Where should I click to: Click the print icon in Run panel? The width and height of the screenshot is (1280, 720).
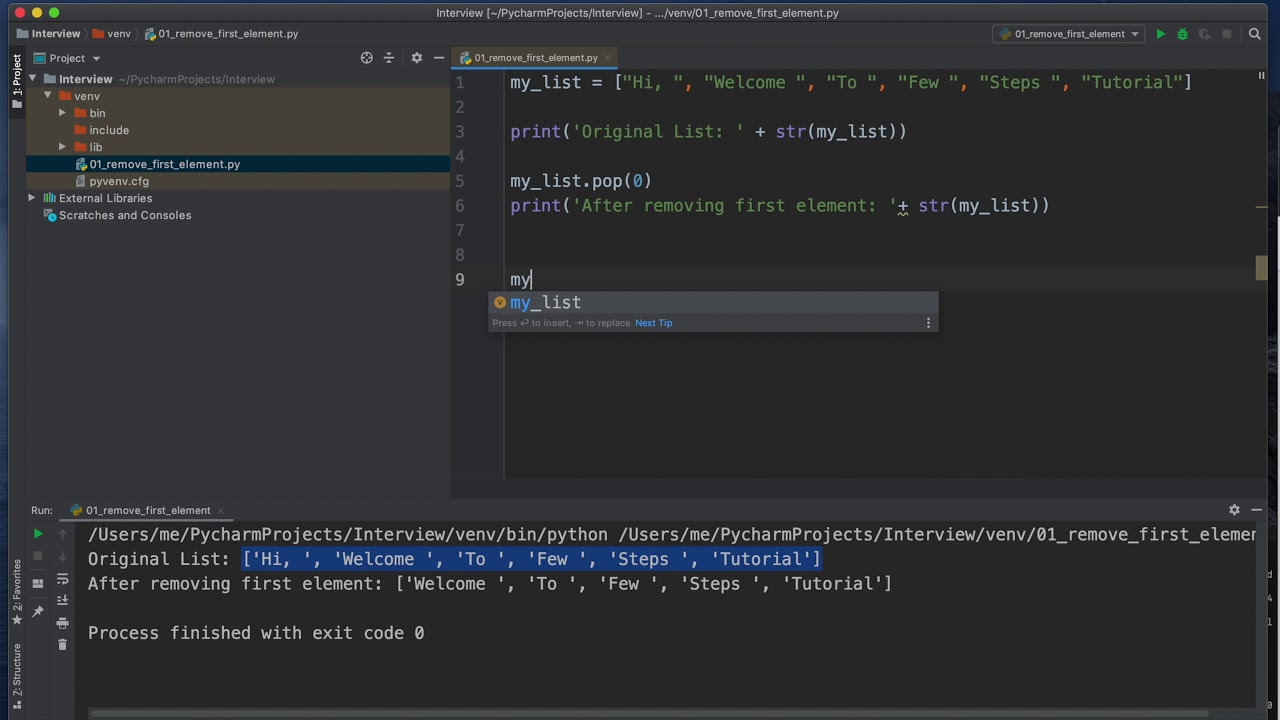[x=62, y=622]
